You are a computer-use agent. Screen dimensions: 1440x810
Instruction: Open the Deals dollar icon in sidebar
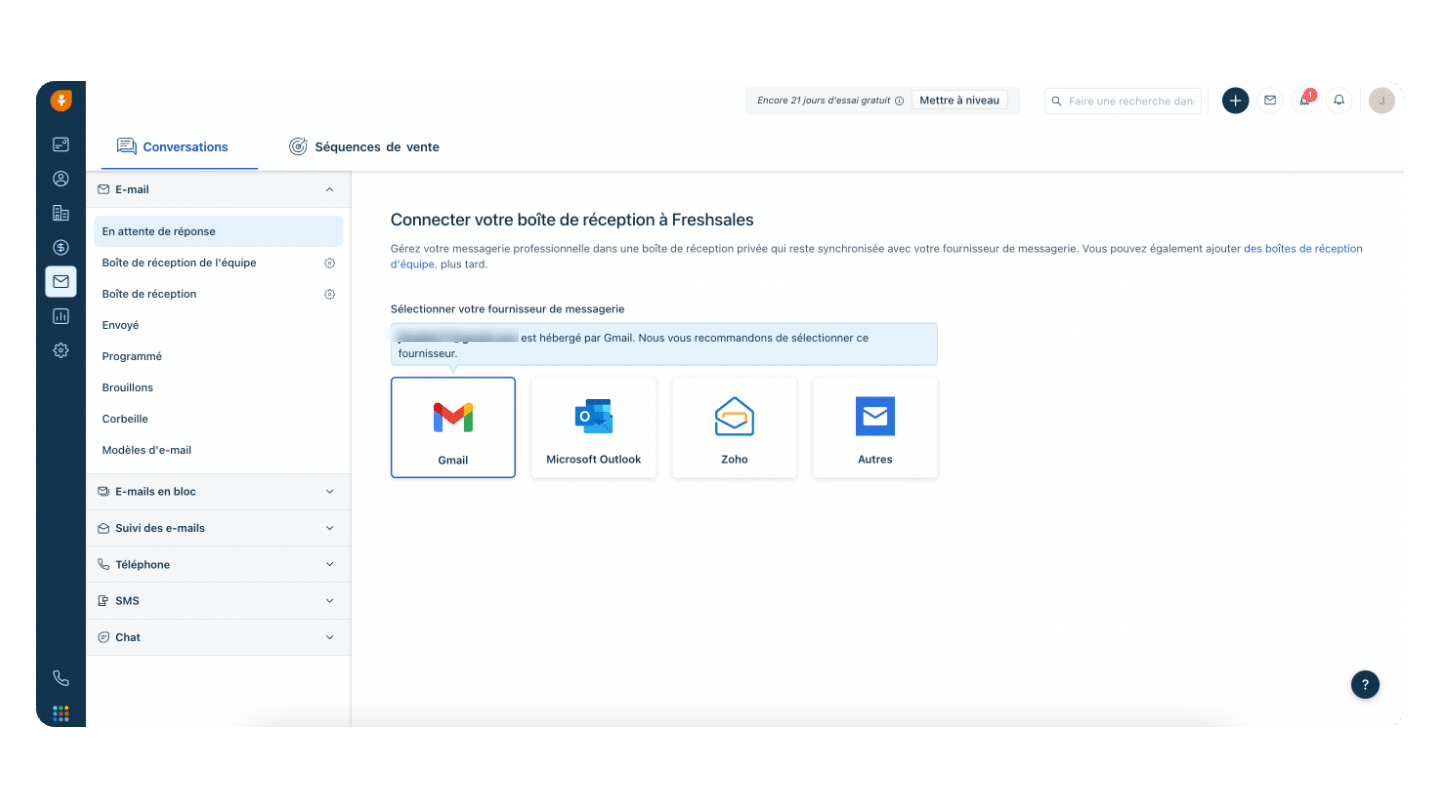61,247
